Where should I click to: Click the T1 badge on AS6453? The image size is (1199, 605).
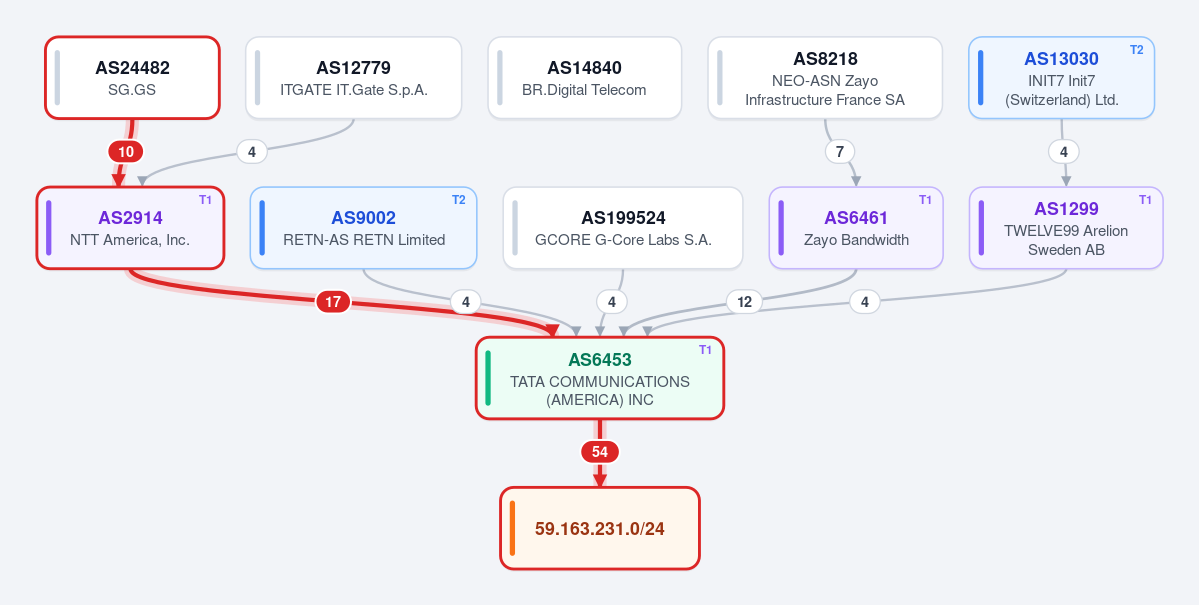click(705, 350)
